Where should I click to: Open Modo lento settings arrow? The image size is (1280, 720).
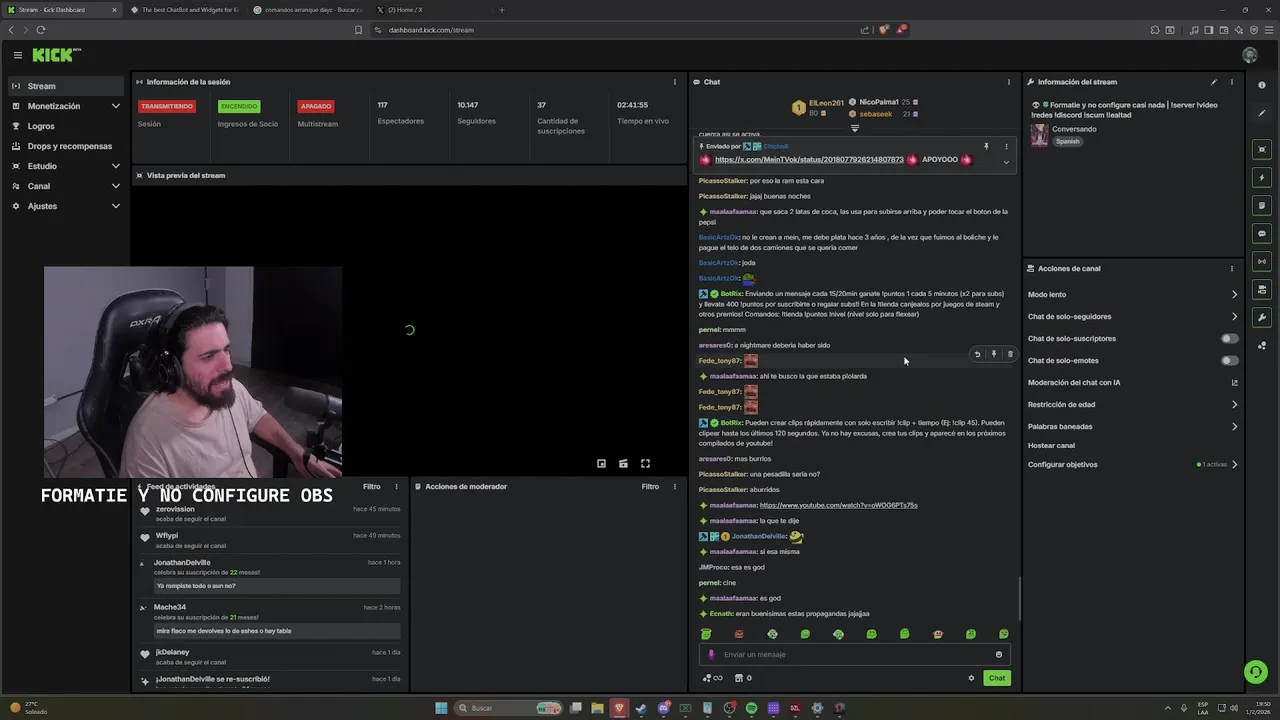(1234, 294)
